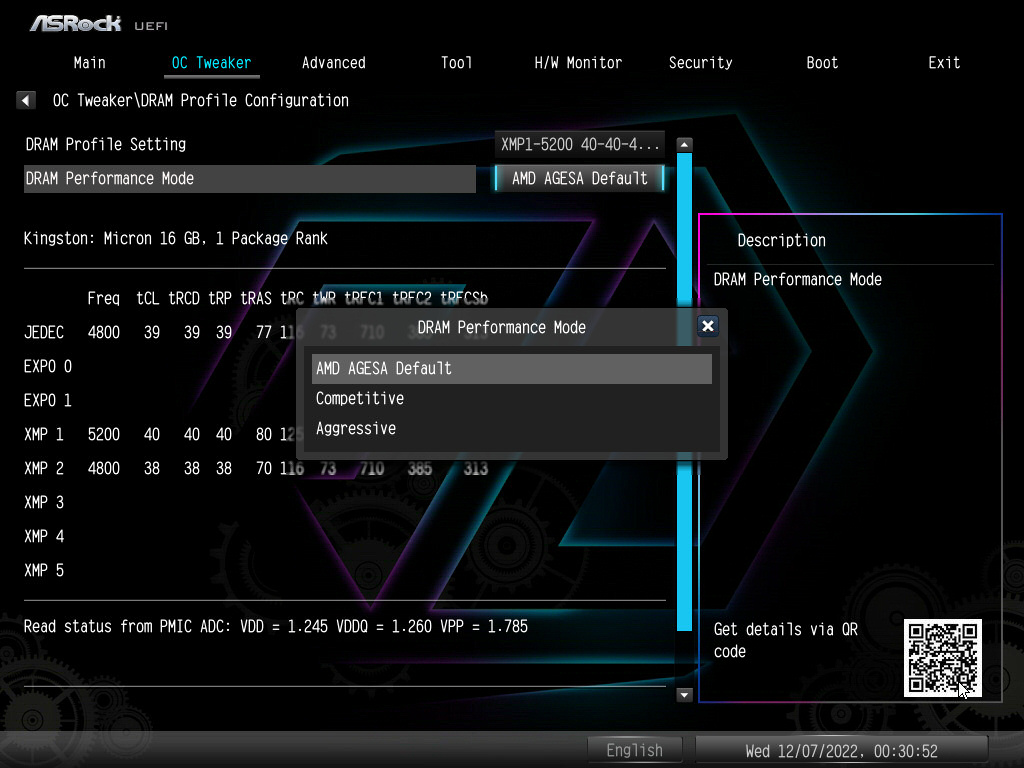Select the Exit menu item
This screenshot has height=768, width=1024.
click(944, 62)
